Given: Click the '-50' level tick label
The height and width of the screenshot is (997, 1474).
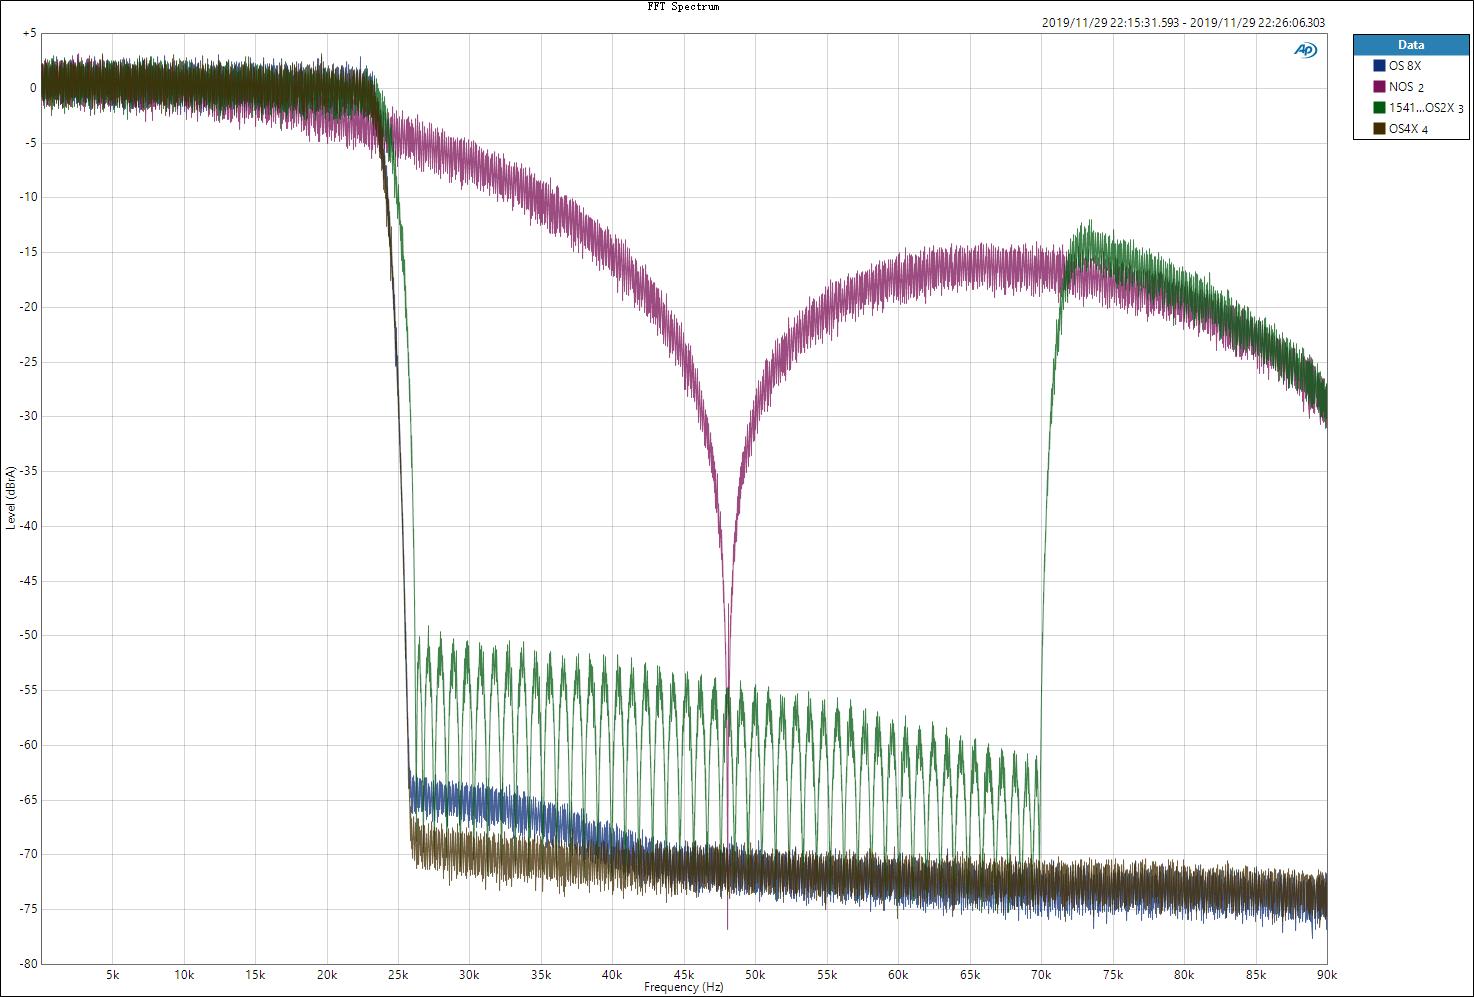Looking at the screenshot, I should 29,635.
